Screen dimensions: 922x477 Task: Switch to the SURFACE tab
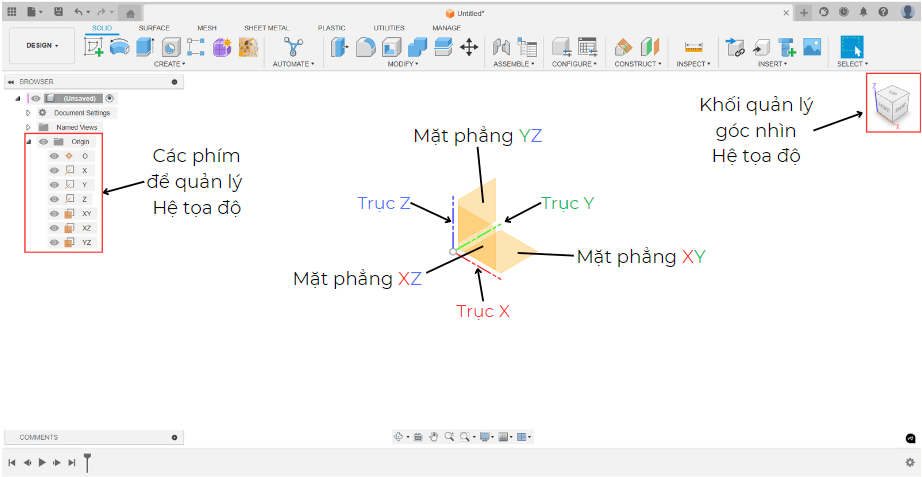154,28
